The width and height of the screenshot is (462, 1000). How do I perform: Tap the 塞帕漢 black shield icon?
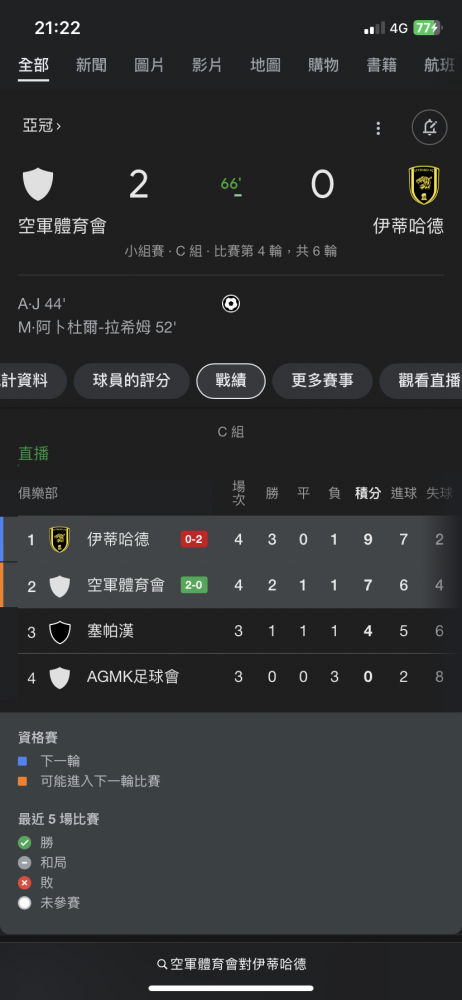click(x=59, y=631)
